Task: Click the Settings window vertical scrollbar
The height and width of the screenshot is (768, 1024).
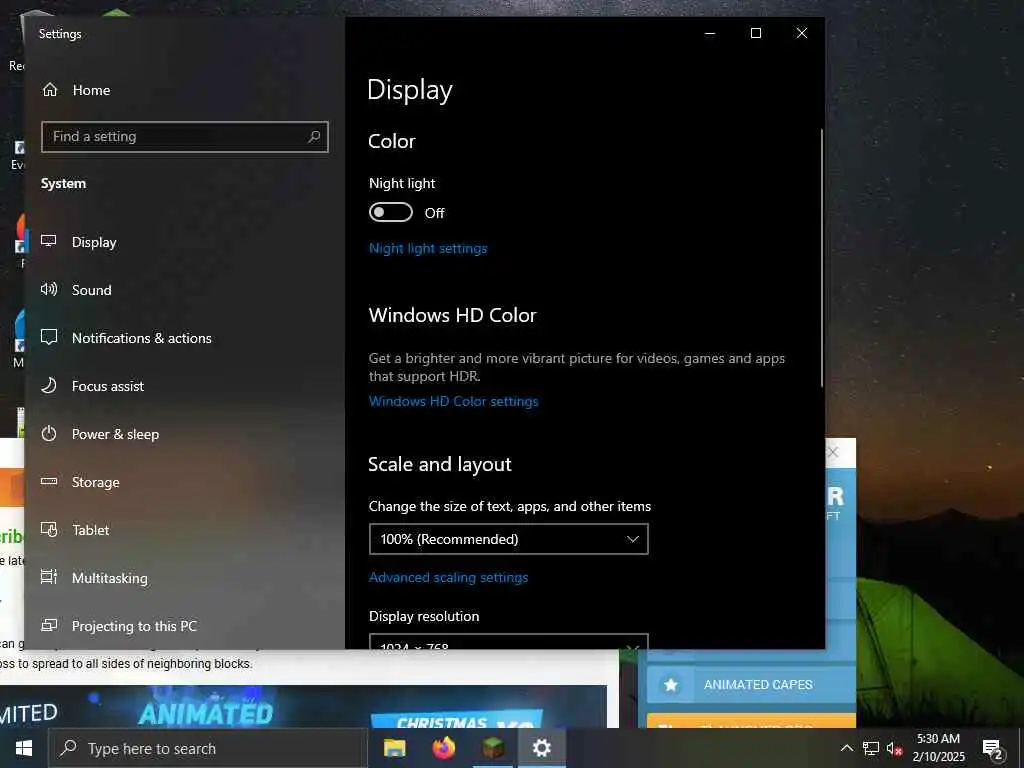Action: [x=821, y=257]
